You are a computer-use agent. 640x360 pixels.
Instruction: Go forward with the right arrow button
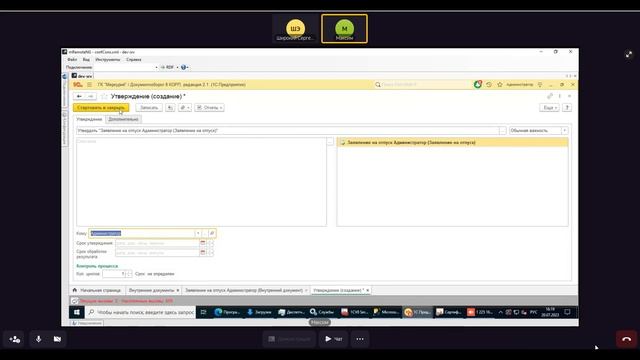point(91,96)
